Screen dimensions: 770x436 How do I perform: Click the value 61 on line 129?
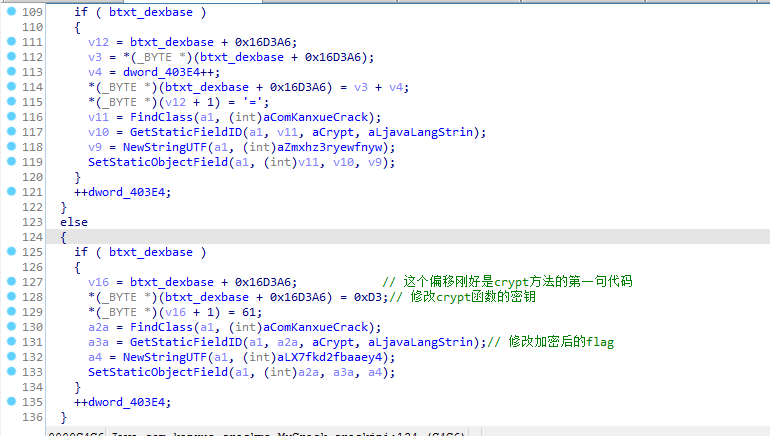(249, 312)
